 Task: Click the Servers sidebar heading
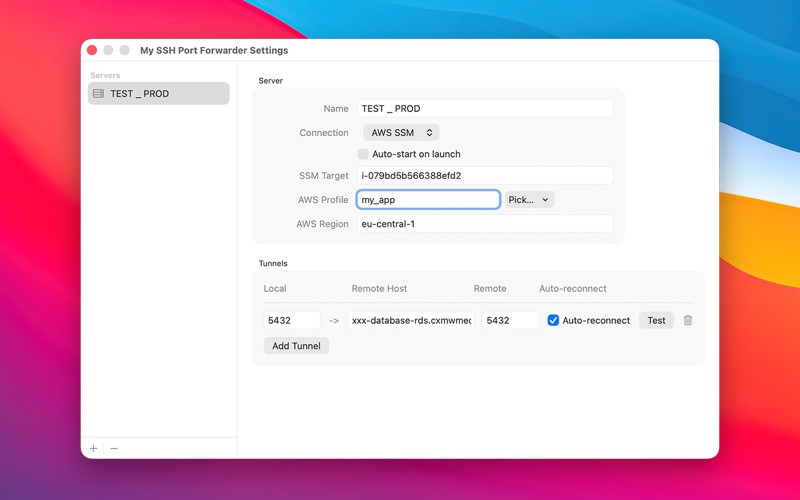[105, 76]
